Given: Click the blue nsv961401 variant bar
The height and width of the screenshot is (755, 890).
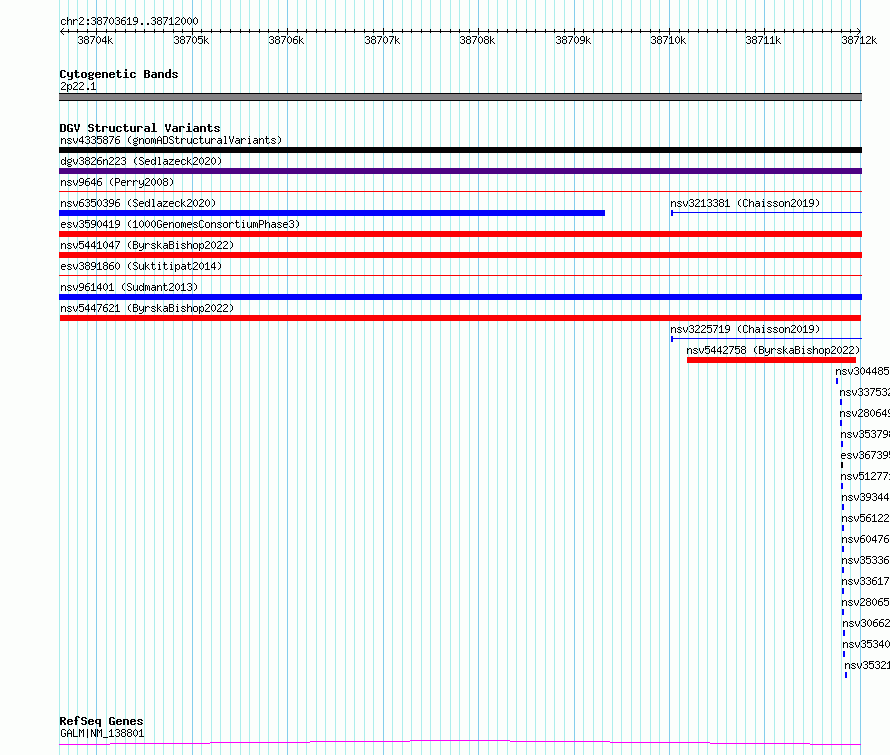Looking at the screenshot, I should (460, 297).
